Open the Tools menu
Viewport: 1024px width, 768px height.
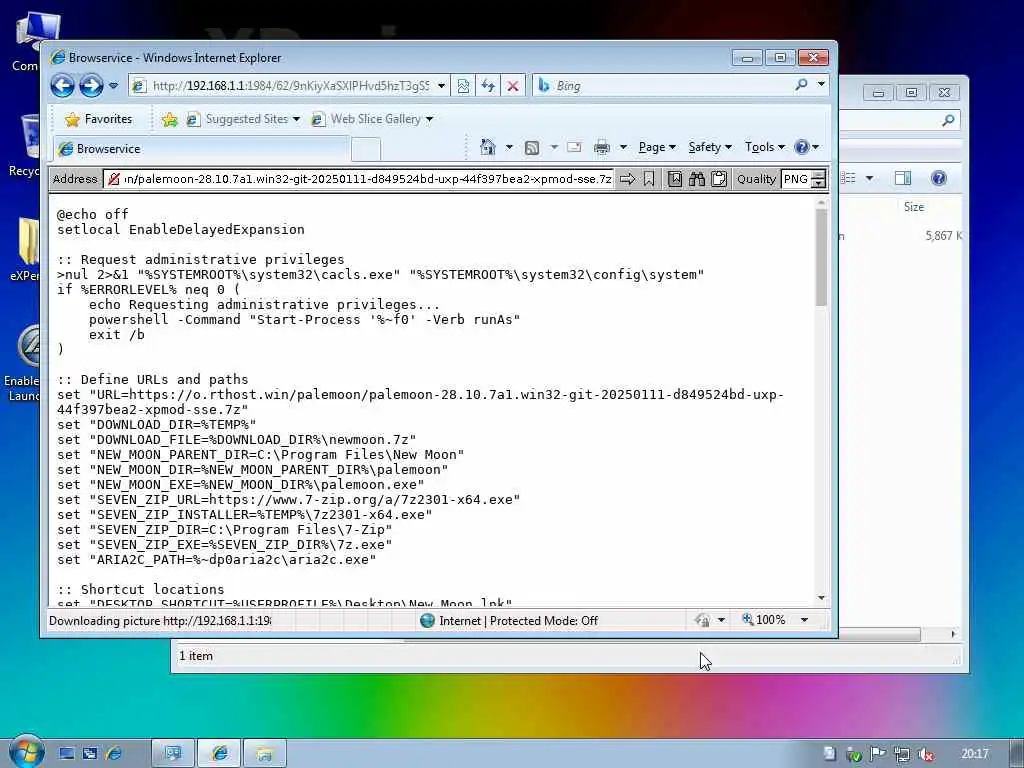[765, 147]
